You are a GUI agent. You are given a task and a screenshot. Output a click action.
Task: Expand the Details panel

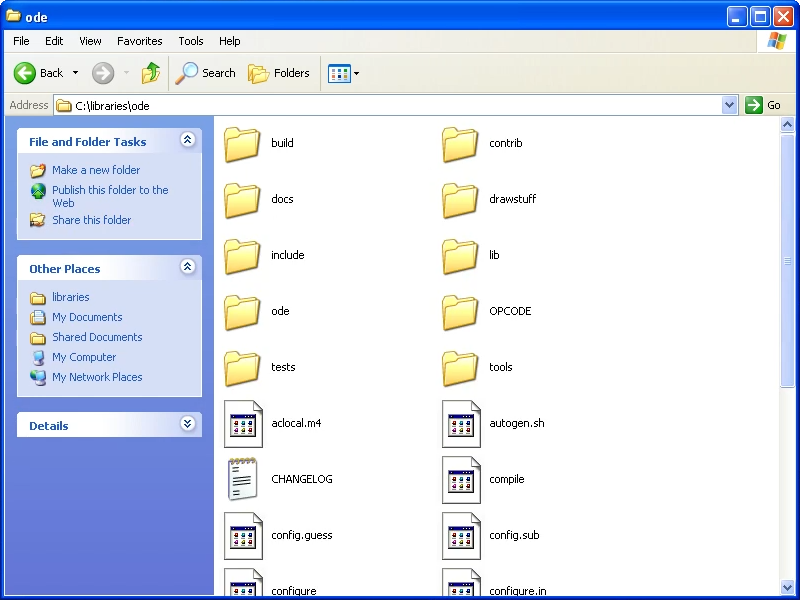tap(187, 425)
